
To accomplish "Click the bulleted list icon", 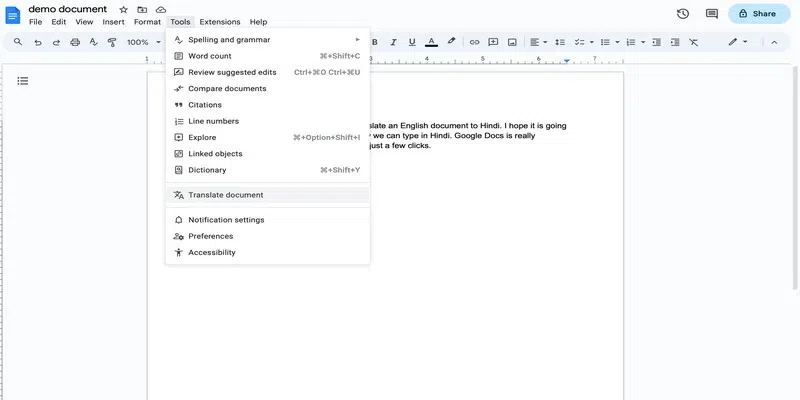I will (x=606, y=42).
